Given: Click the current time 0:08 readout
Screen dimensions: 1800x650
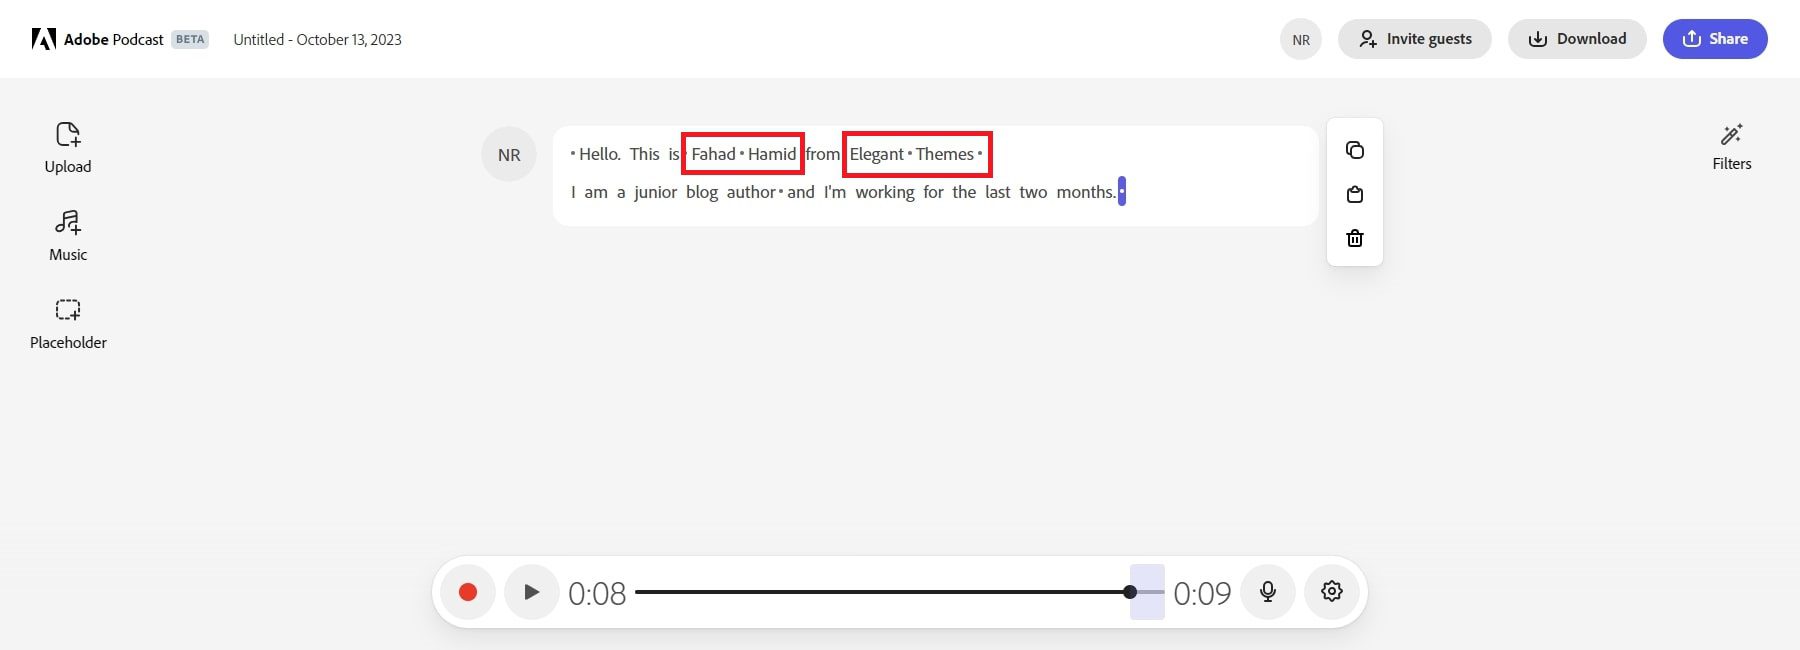Looking at the screenshot, I should click(597, 593).
